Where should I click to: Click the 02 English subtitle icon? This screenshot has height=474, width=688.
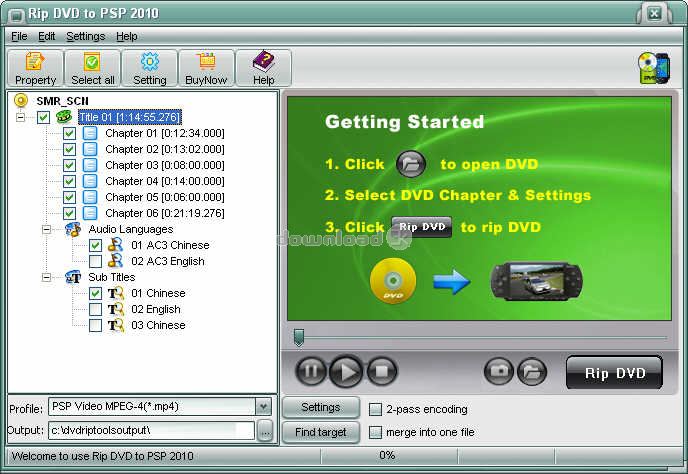116,309
